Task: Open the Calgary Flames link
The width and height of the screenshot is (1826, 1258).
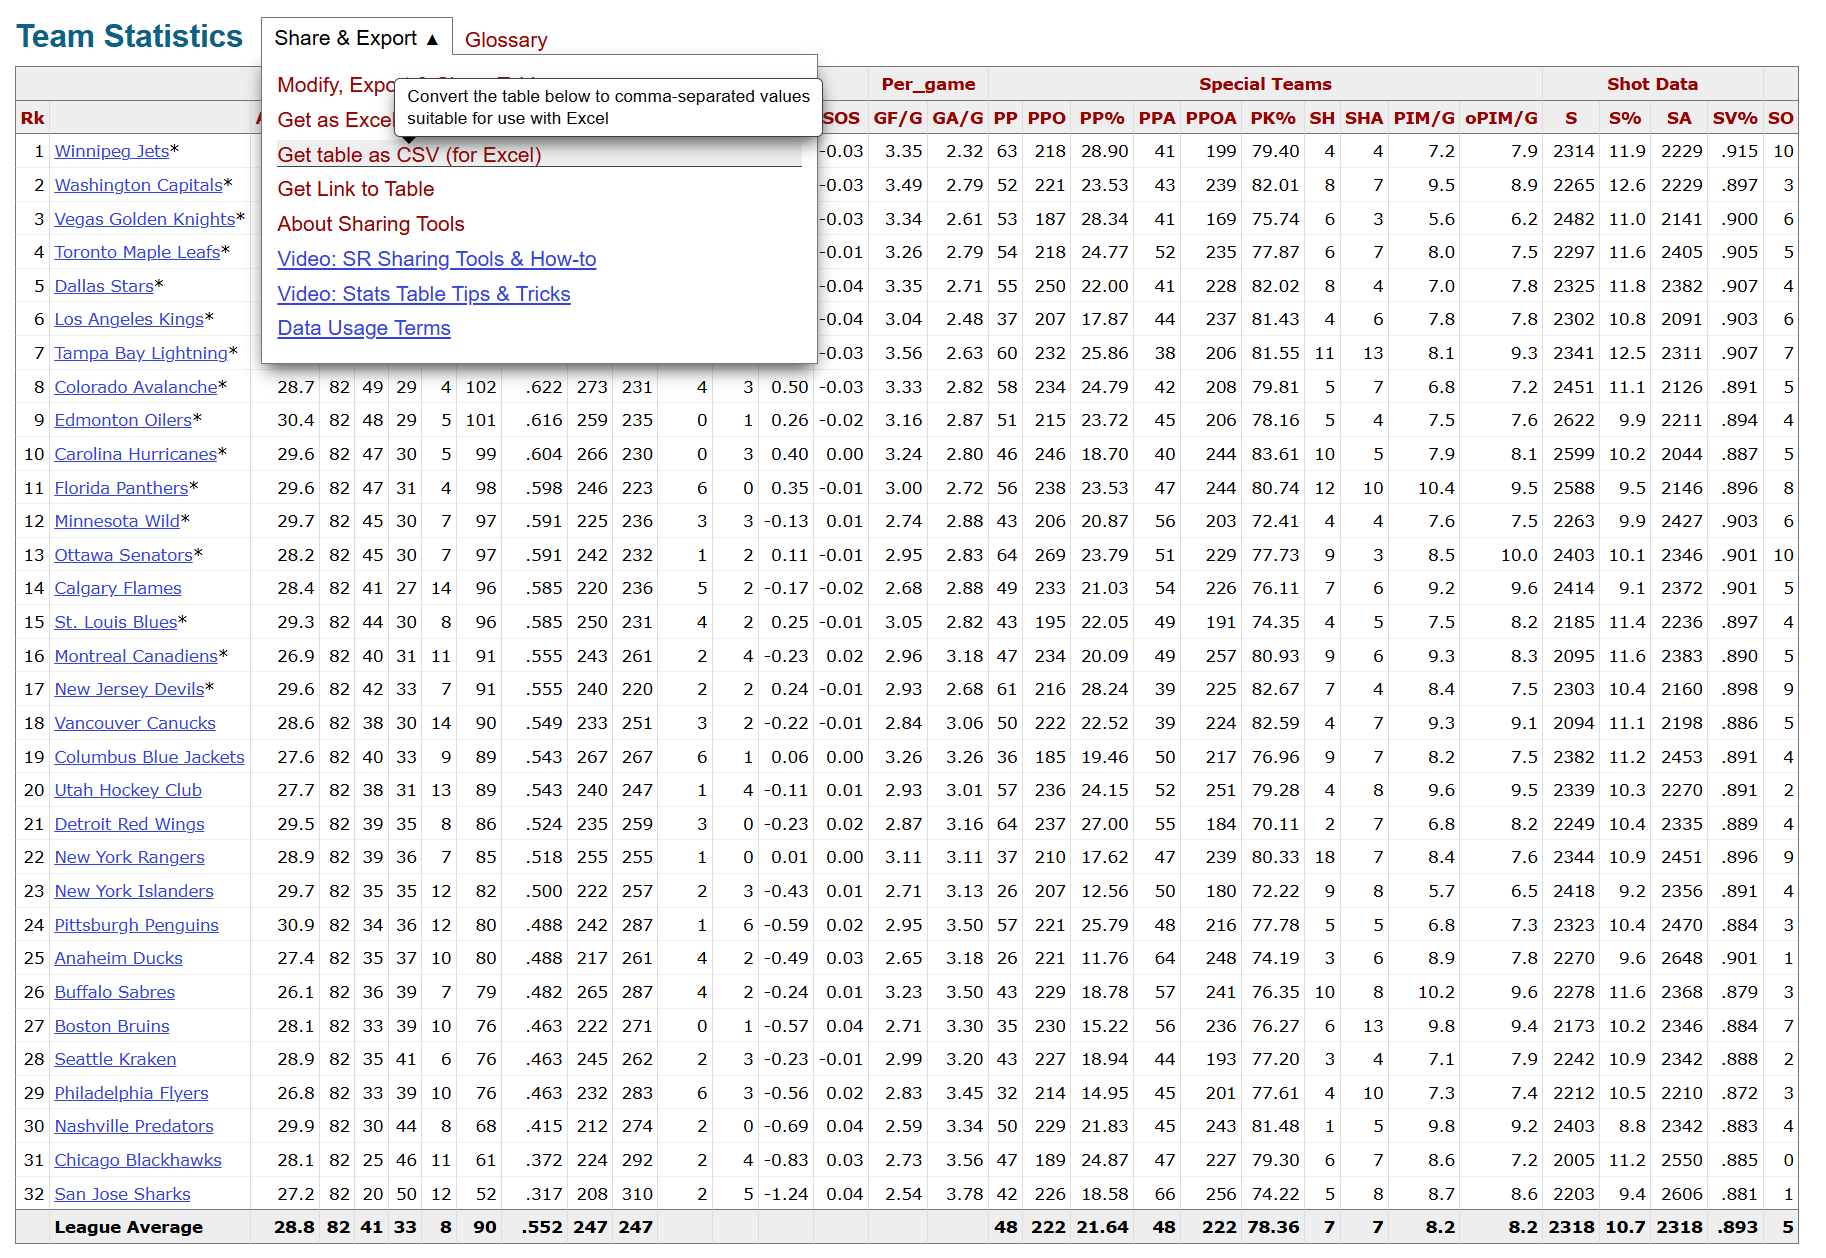Action: click(117, 588)
